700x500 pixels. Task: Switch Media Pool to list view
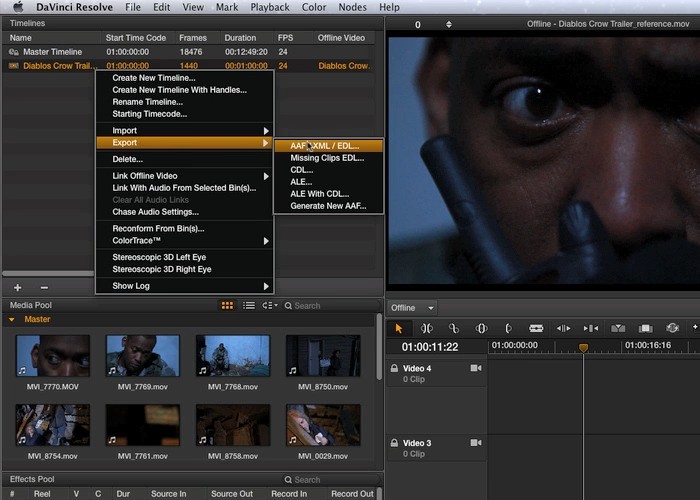248,306
